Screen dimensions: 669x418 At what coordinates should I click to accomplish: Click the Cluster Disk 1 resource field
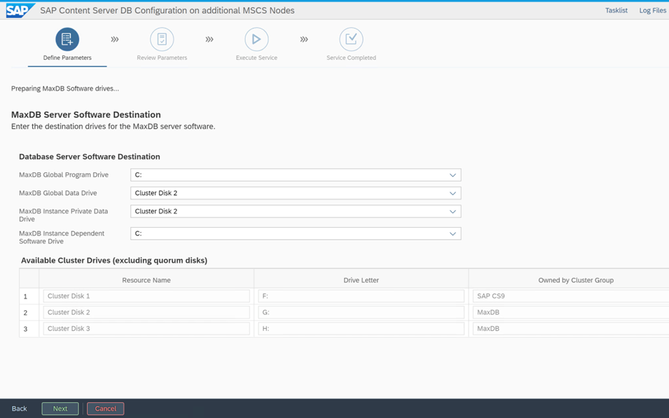pos(146,296)
